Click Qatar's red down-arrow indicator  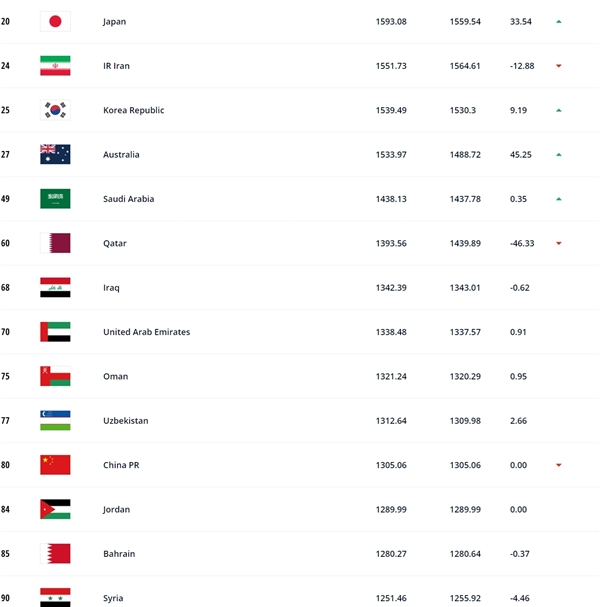(559, 243)
